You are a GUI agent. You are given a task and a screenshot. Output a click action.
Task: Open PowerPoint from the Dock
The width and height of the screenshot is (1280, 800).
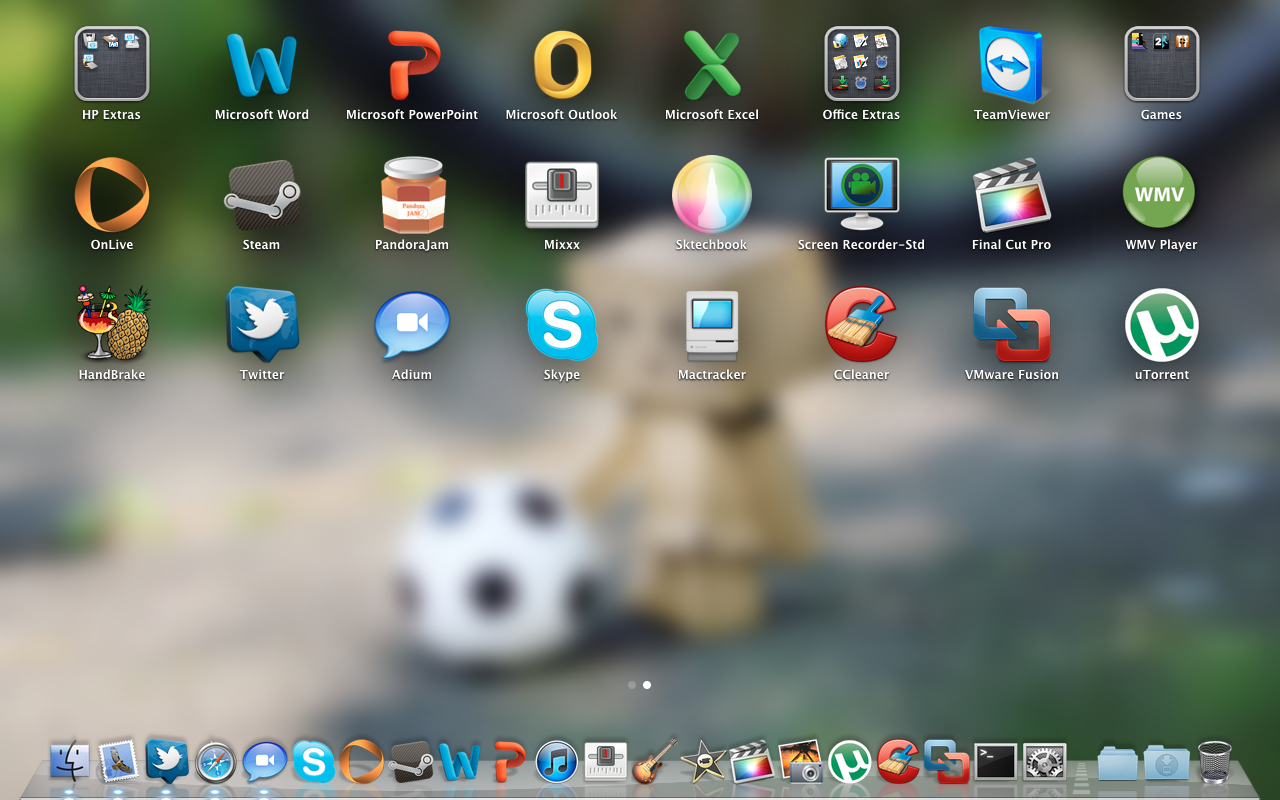point(509,762)
